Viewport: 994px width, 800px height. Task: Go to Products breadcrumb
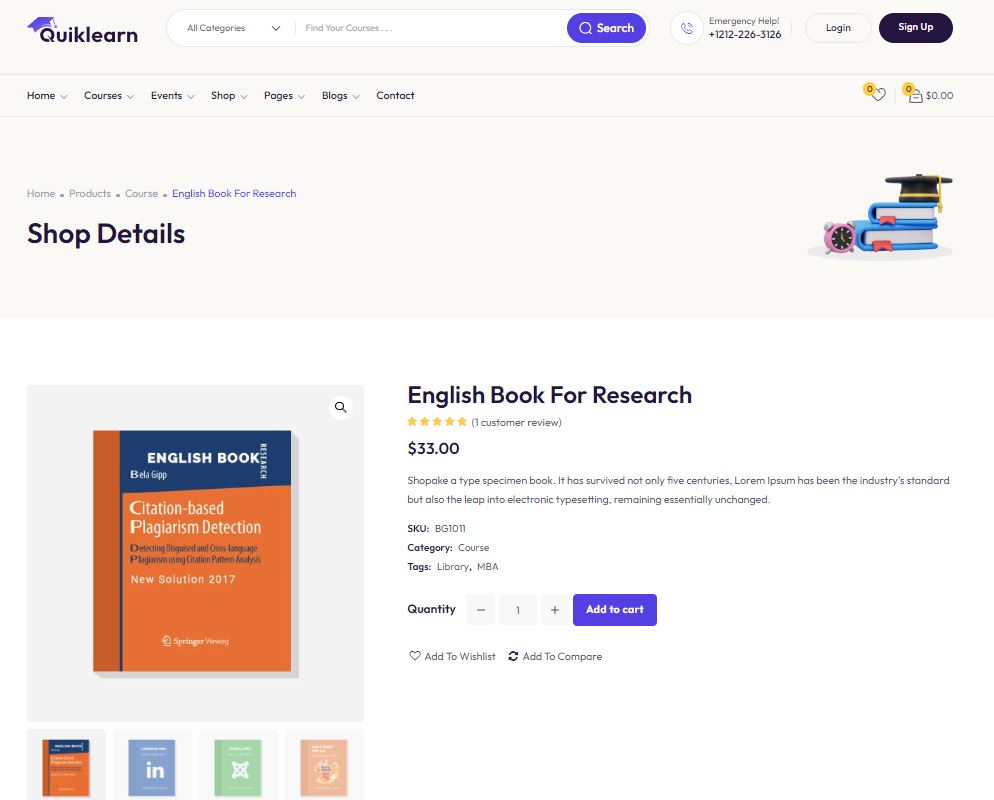point(90,193)
